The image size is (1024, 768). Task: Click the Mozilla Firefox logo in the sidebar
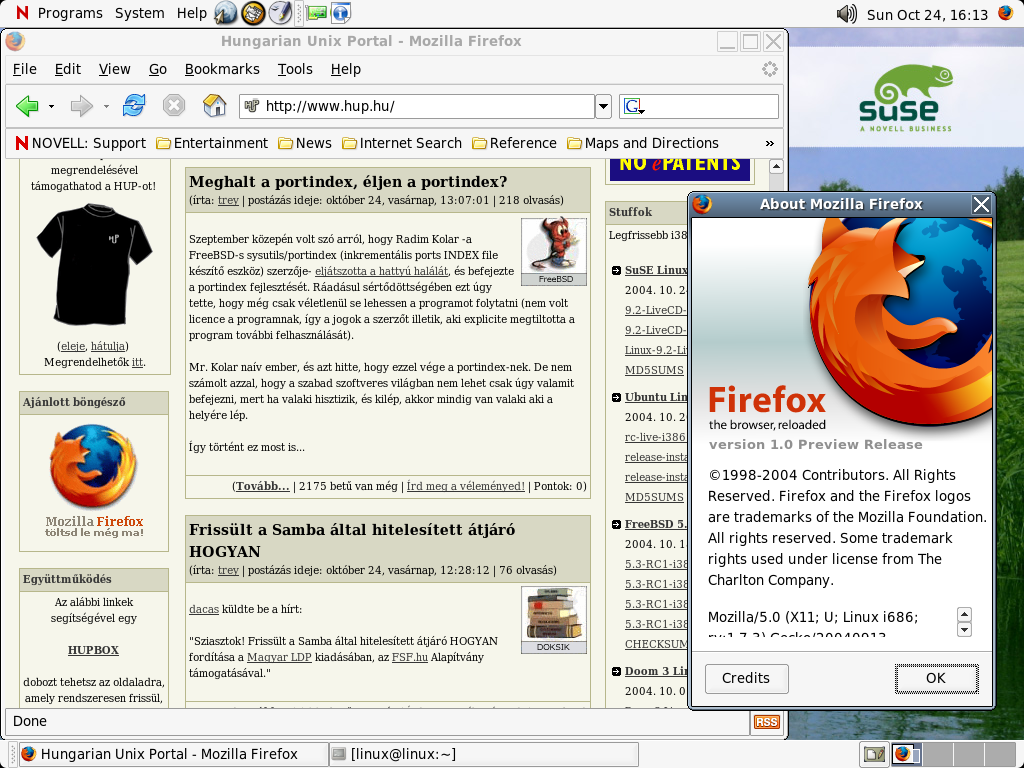click(x=94, y=481)
